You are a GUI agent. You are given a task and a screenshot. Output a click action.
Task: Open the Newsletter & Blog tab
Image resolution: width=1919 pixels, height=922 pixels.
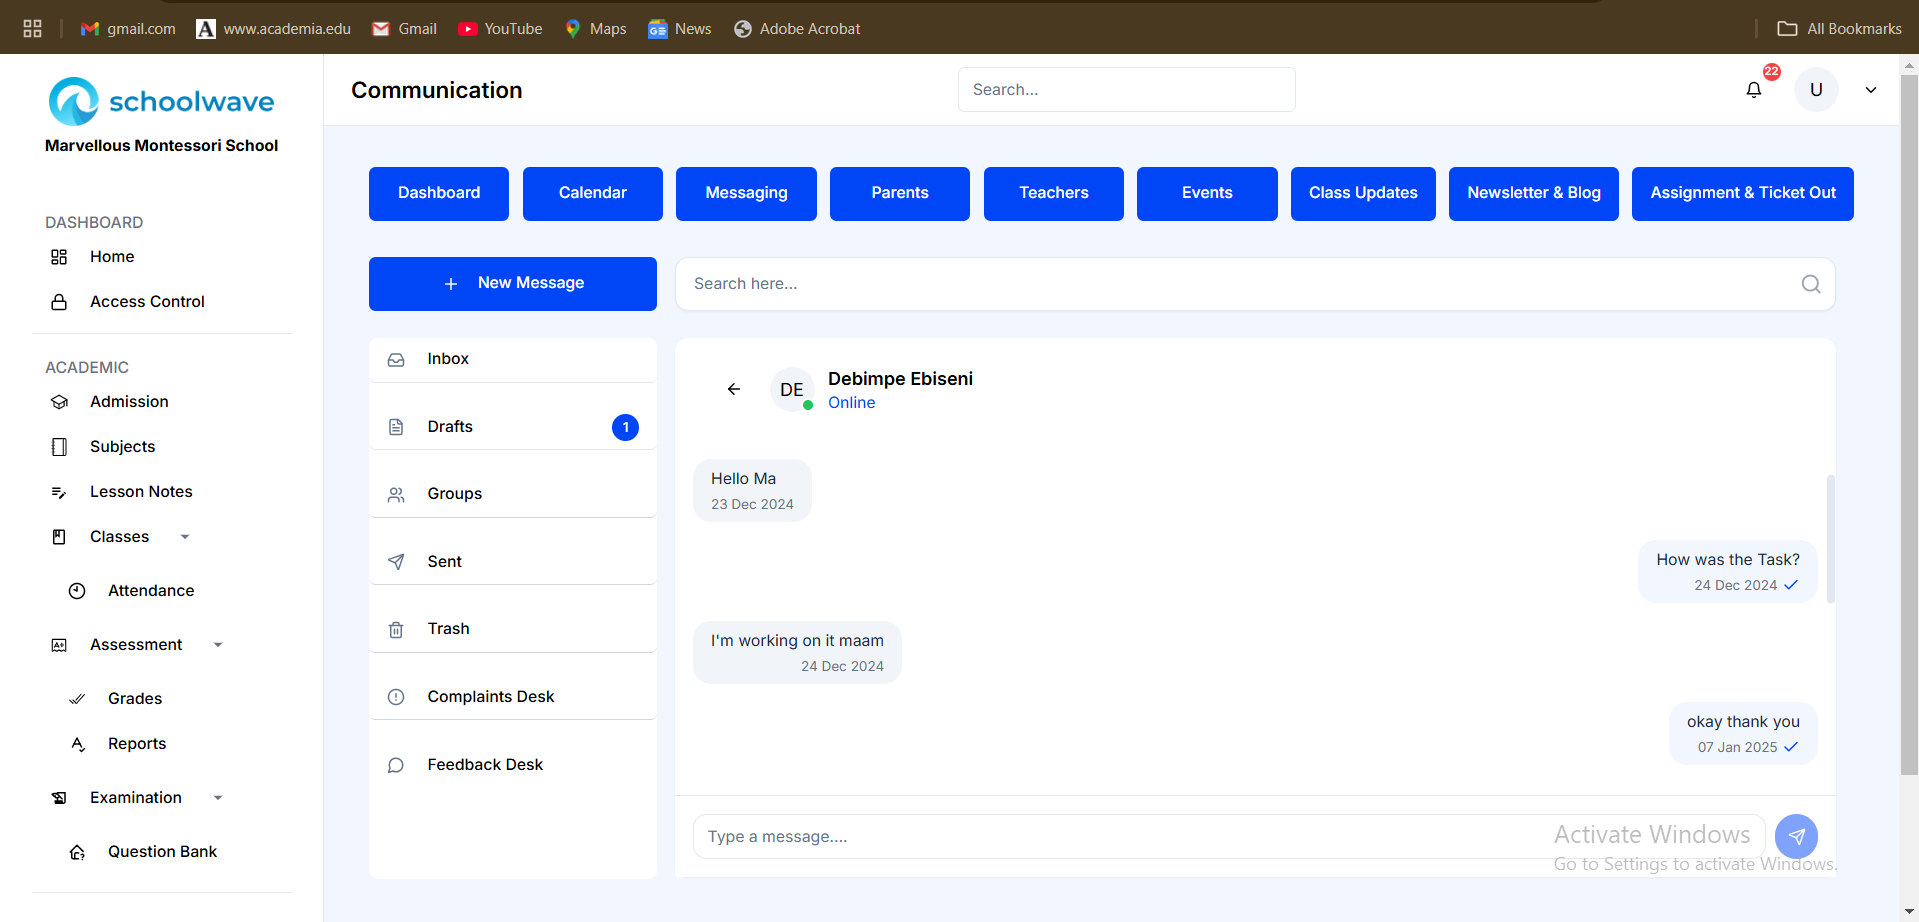pos(1534,193)
